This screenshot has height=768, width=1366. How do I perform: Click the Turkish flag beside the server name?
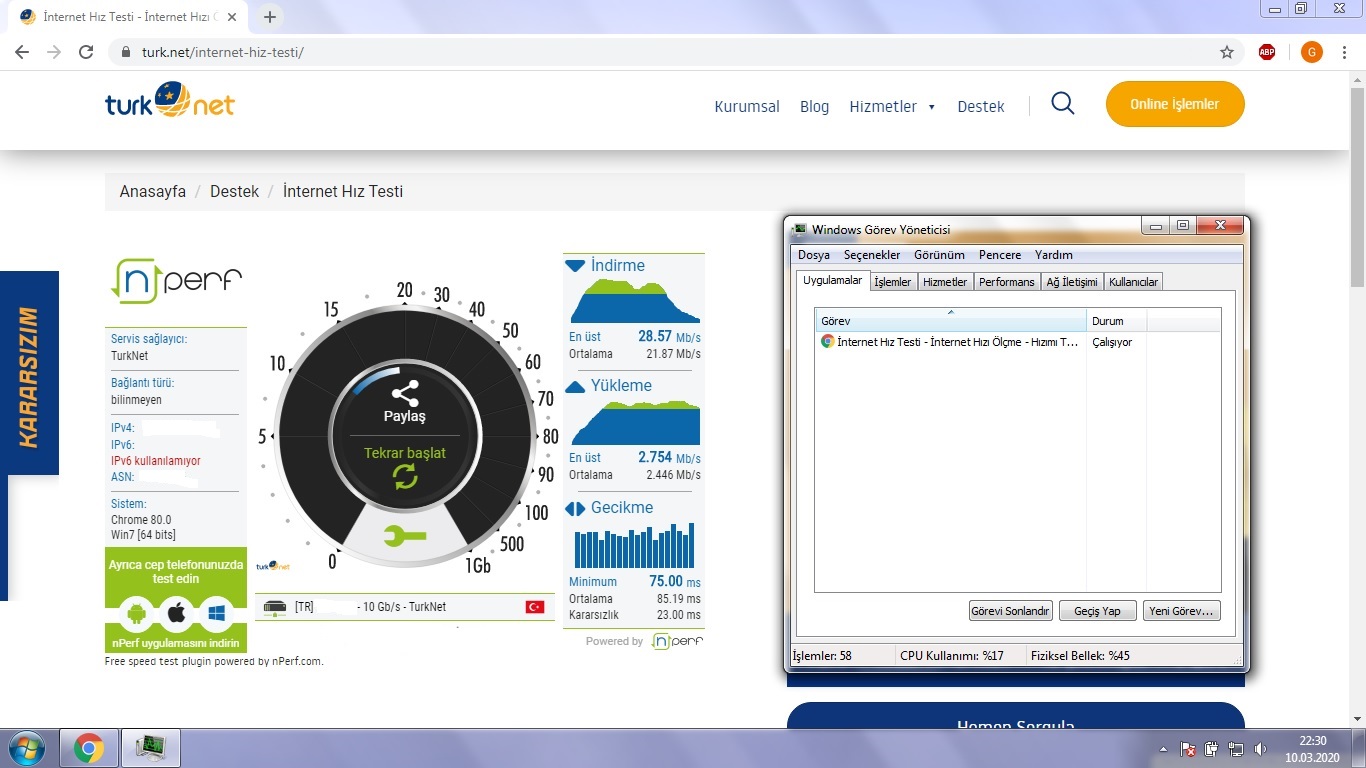click(x=535, y=607)
